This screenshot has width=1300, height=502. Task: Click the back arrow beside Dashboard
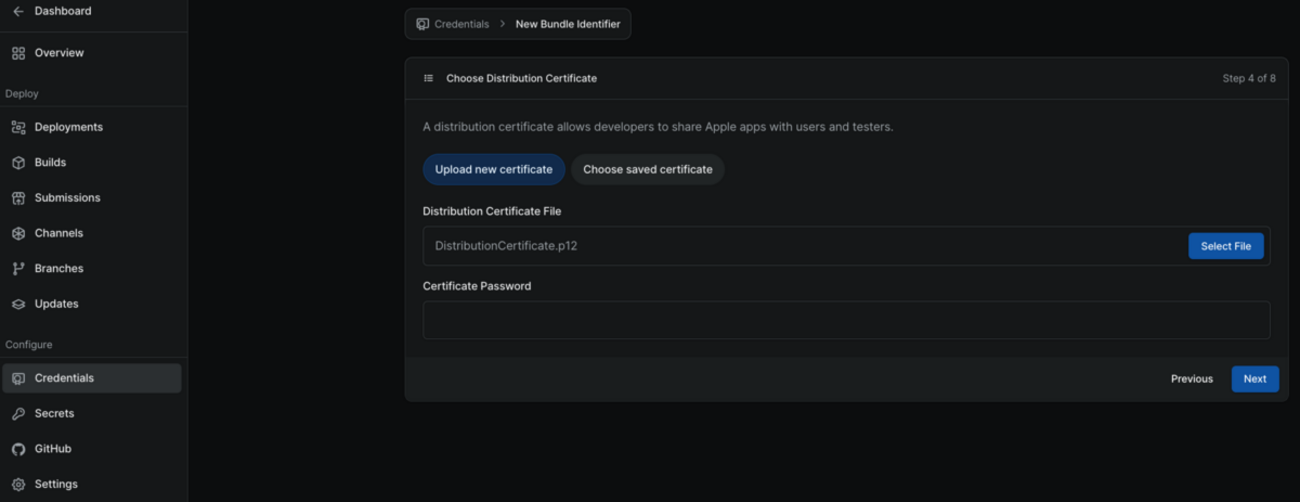point(18,11)
